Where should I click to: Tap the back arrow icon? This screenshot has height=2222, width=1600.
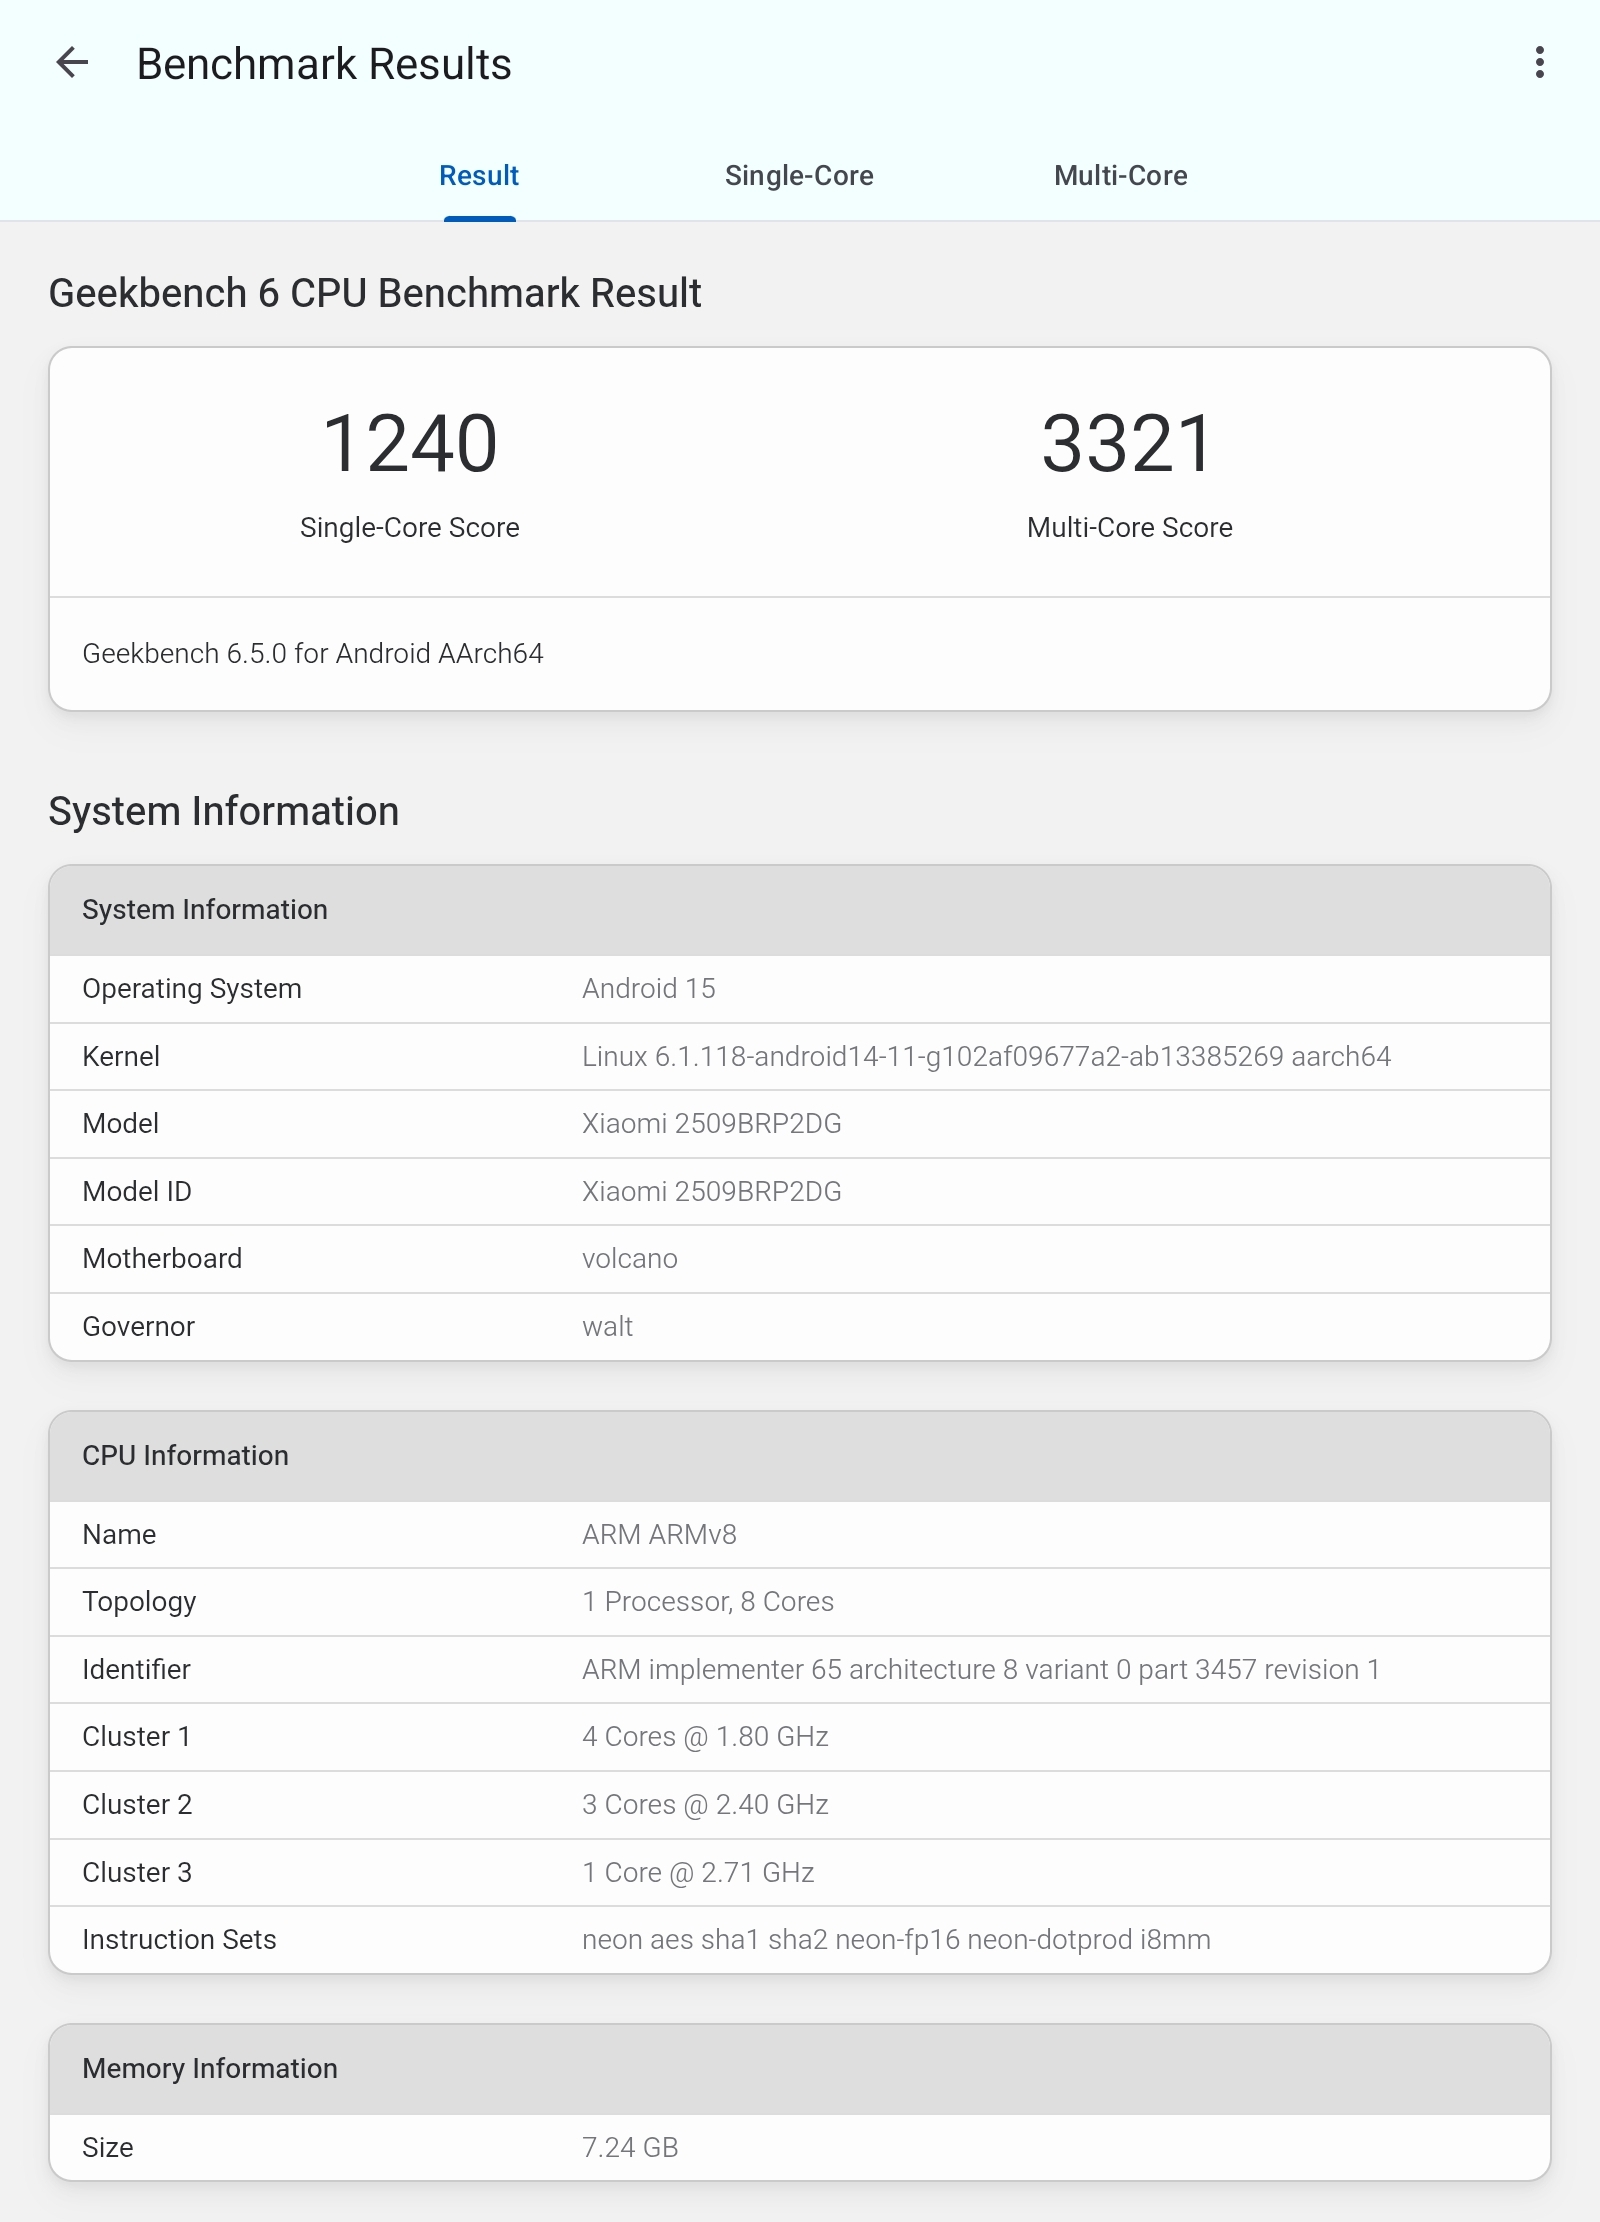72,63
